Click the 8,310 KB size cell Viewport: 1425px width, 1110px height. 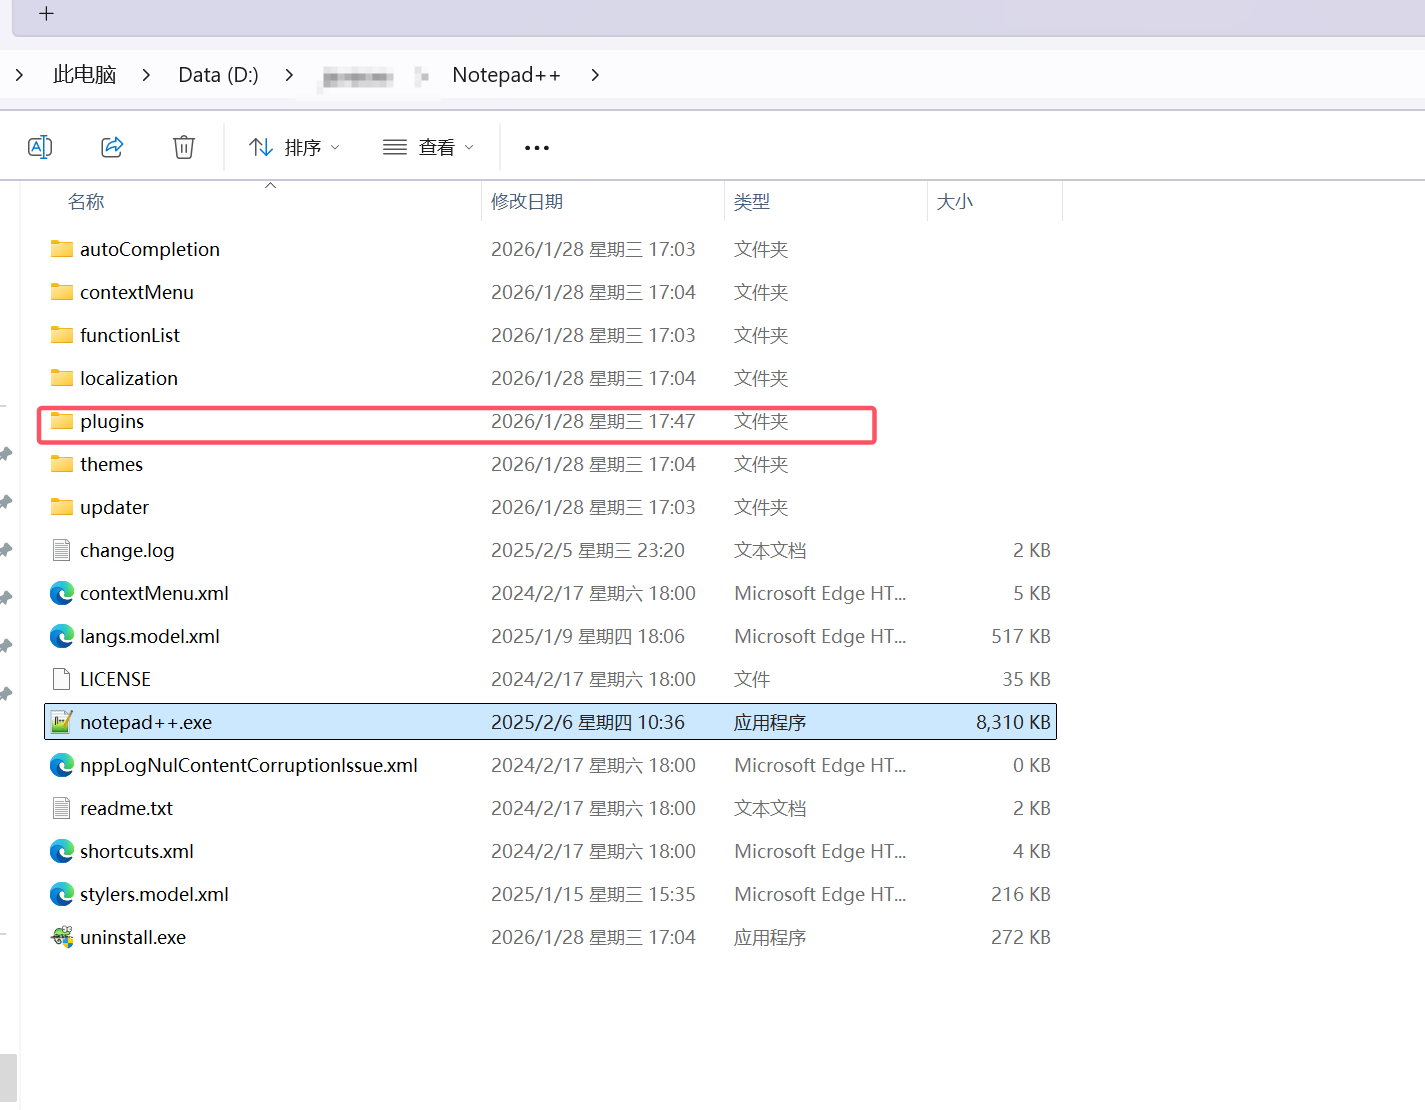(x=1013, y=722)
